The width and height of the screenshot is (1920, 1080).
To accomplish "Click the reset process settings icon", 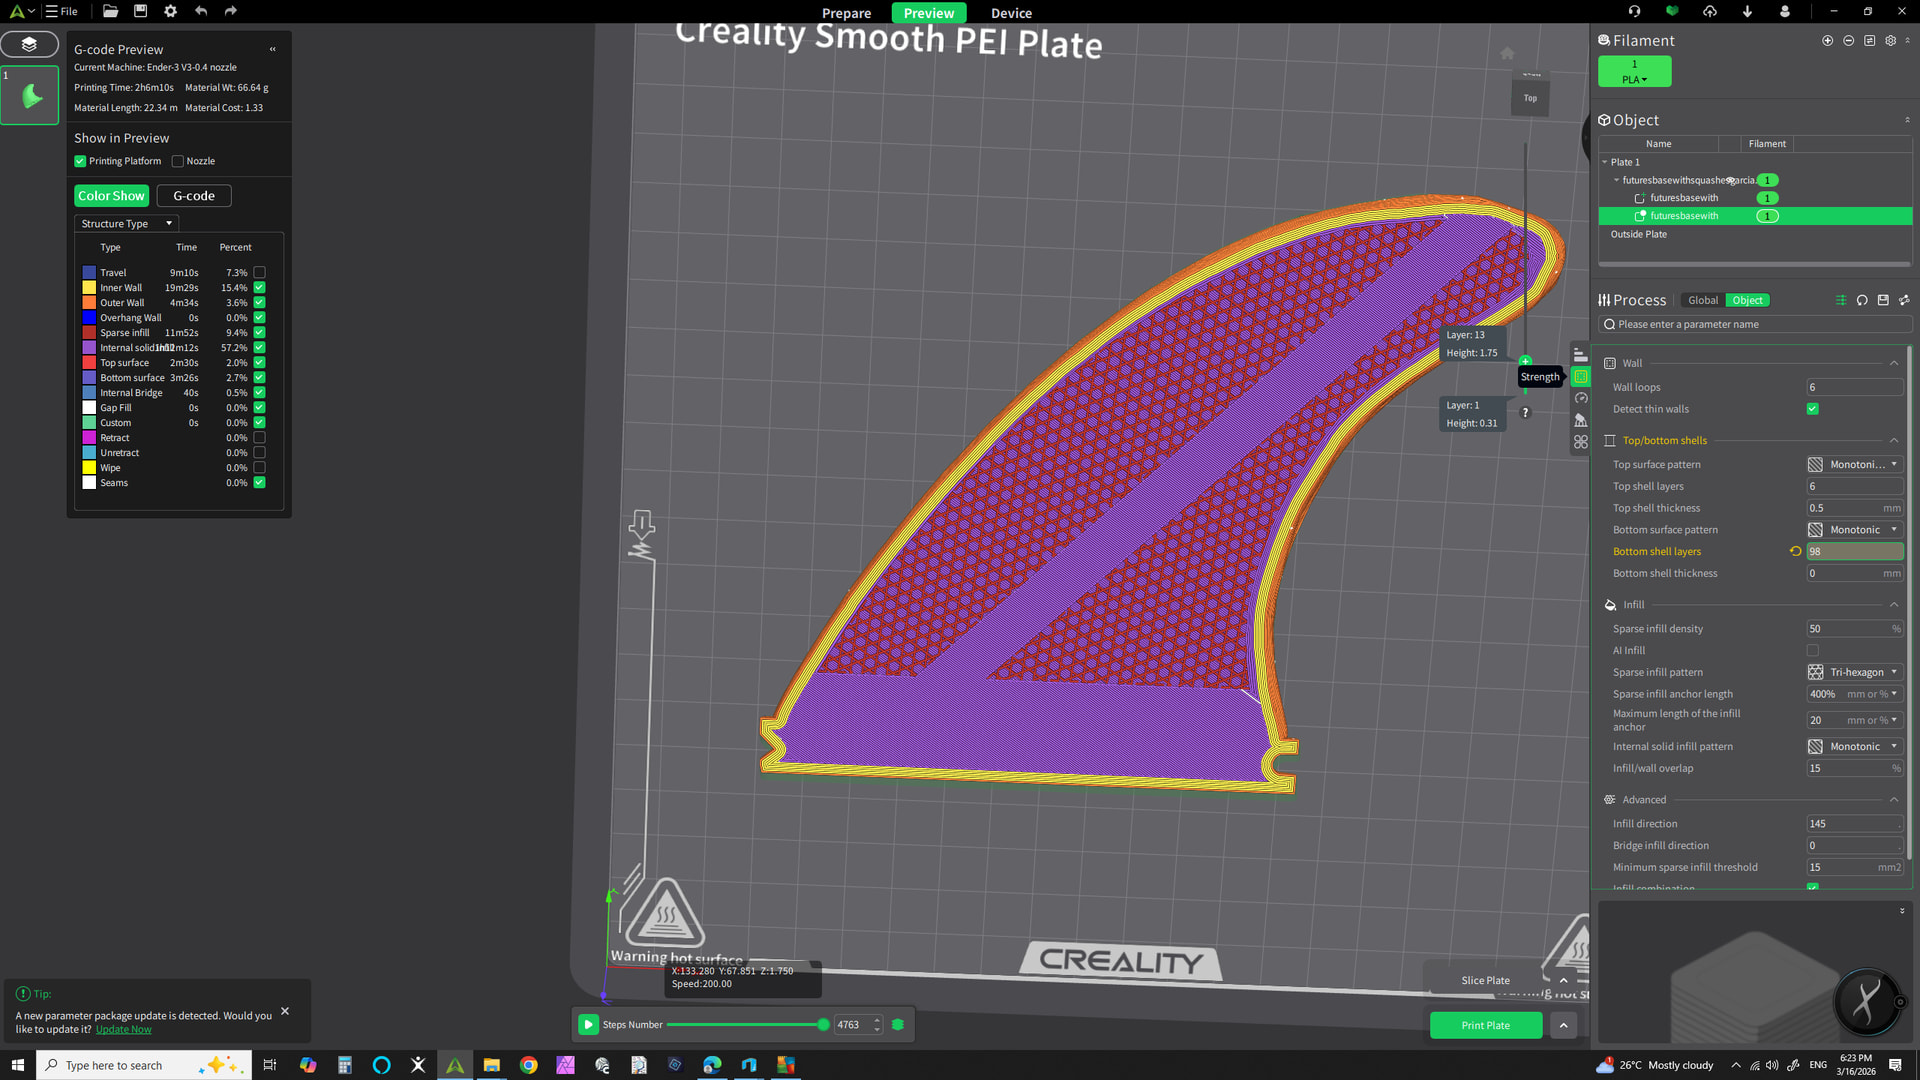I will [1862, 300].
